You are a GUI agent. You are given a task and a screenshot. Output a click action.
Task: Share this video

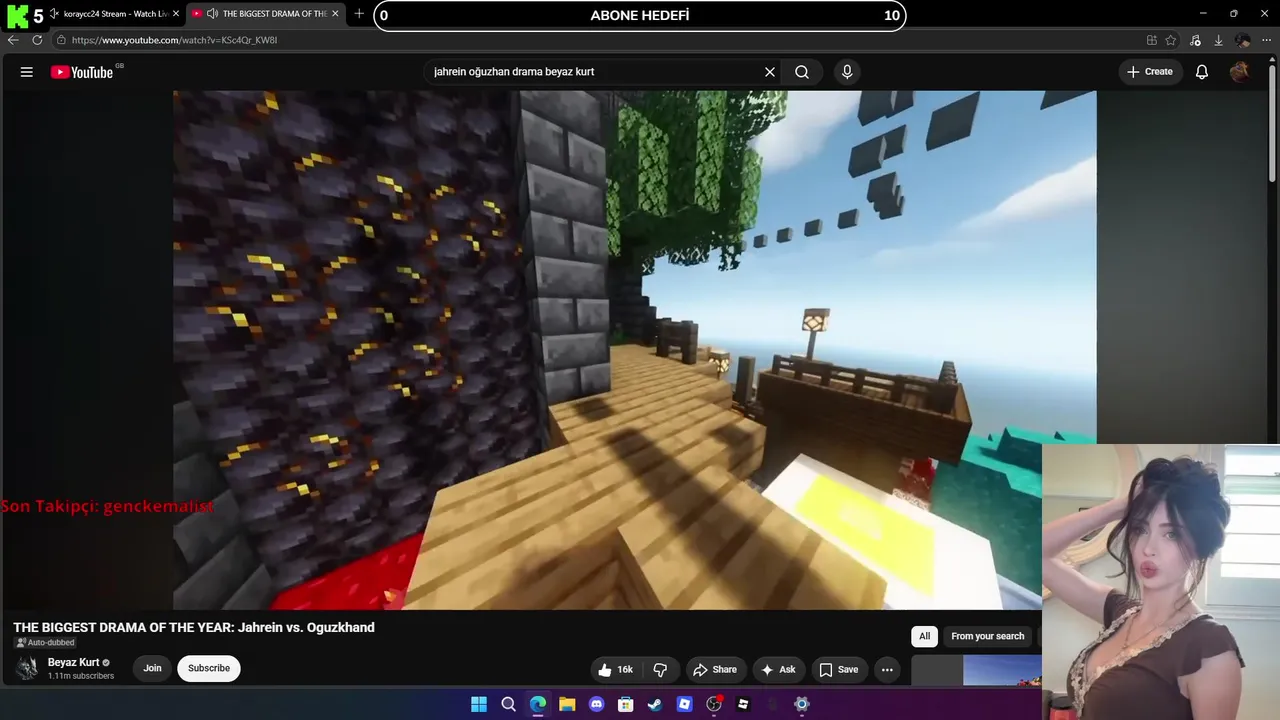pyautogui.click(x=715, y=670)
